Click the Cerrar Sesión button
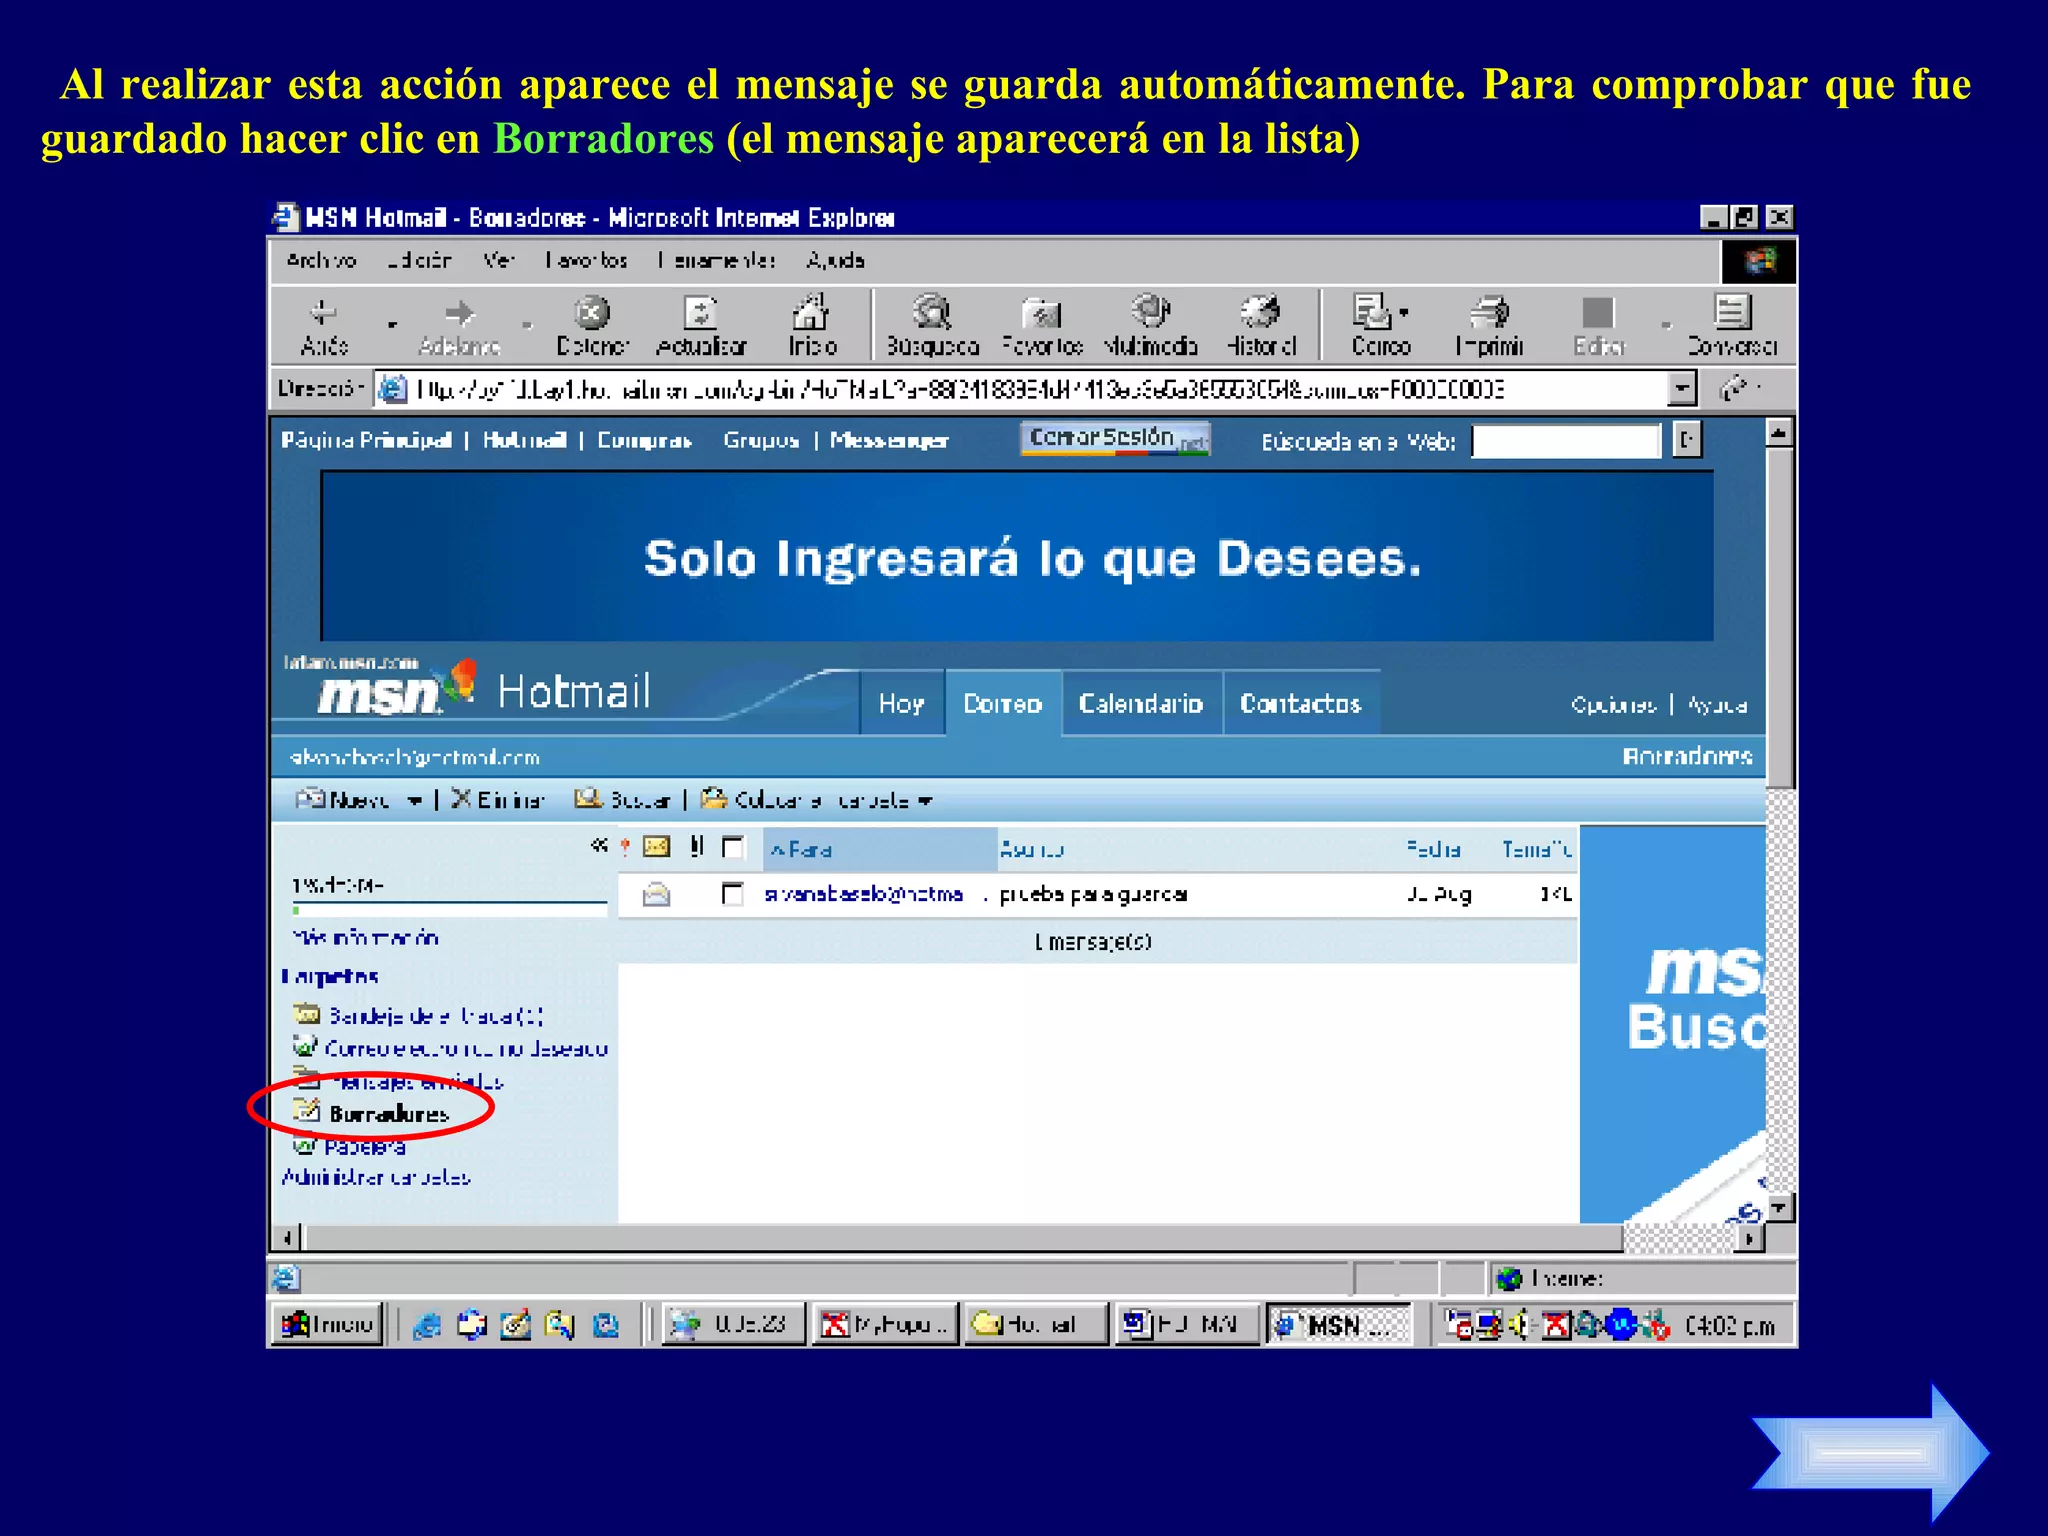 coord(1115,439)
